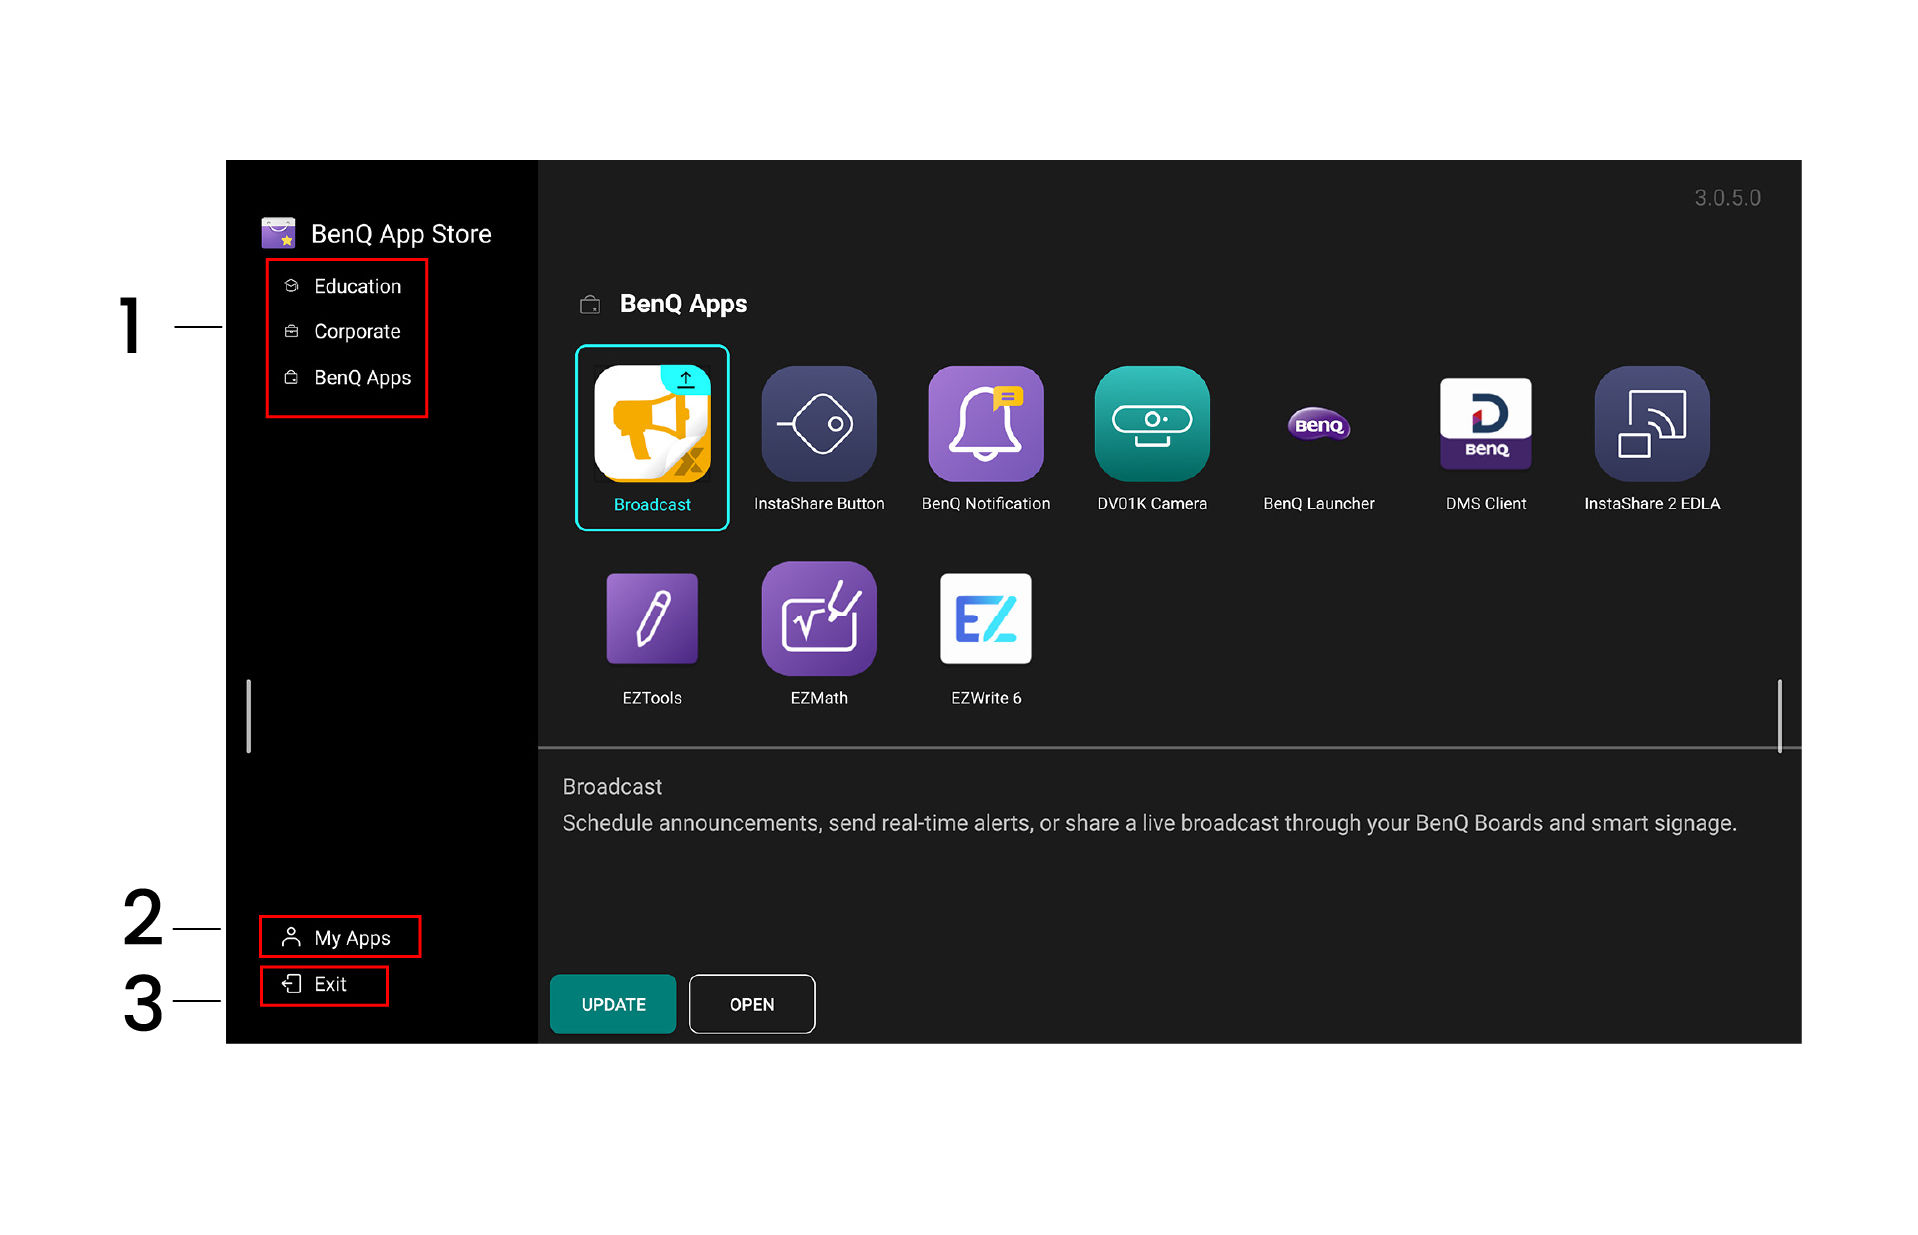1918x1235 pixels.
Task: Exit the BenQ App Store
Action: [329, 985]
